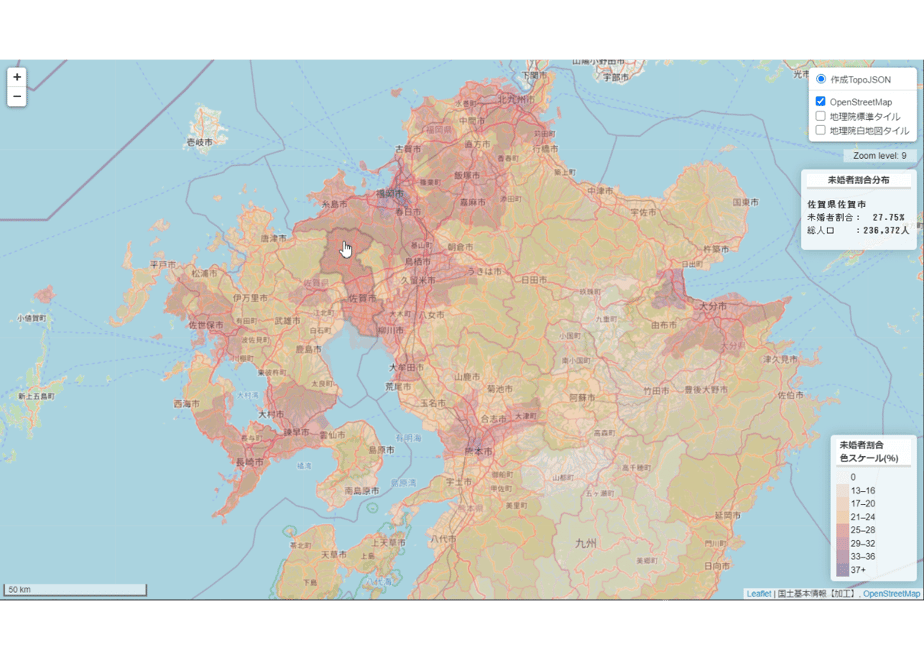Click the 国東市 label on map
Image resolution: width=924 pixels, height=660 pixels.
(x=745, y=202)
